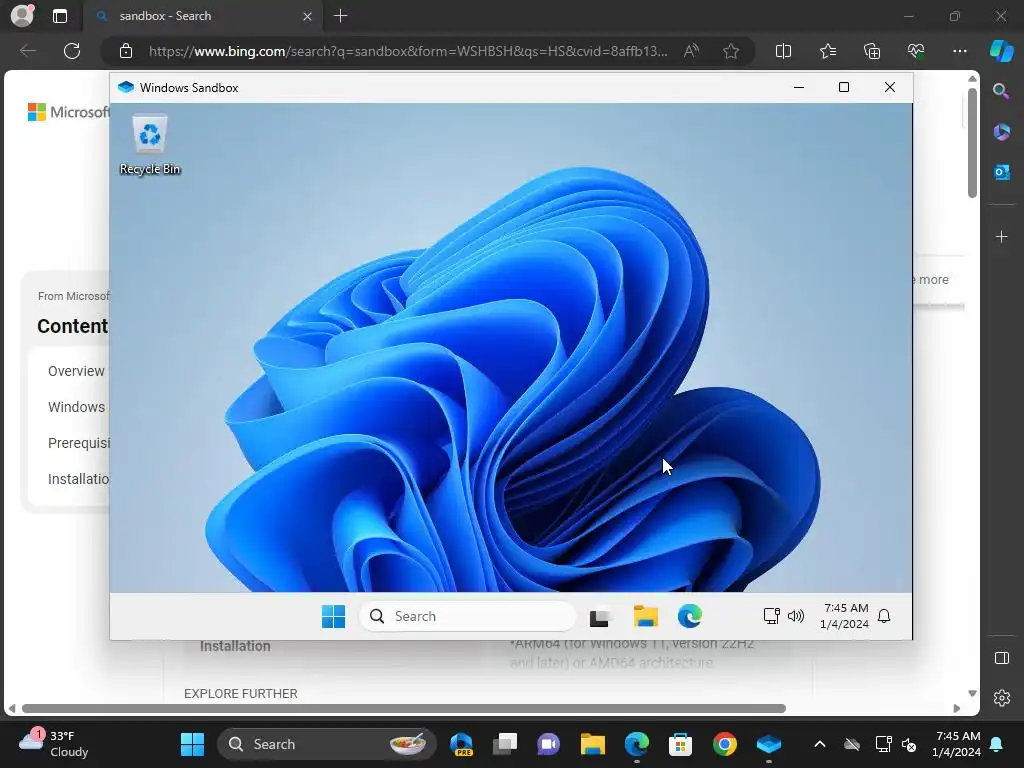The image size is (1024, 768).
Task: Go back with Edge back arrow
Action: 27,51
